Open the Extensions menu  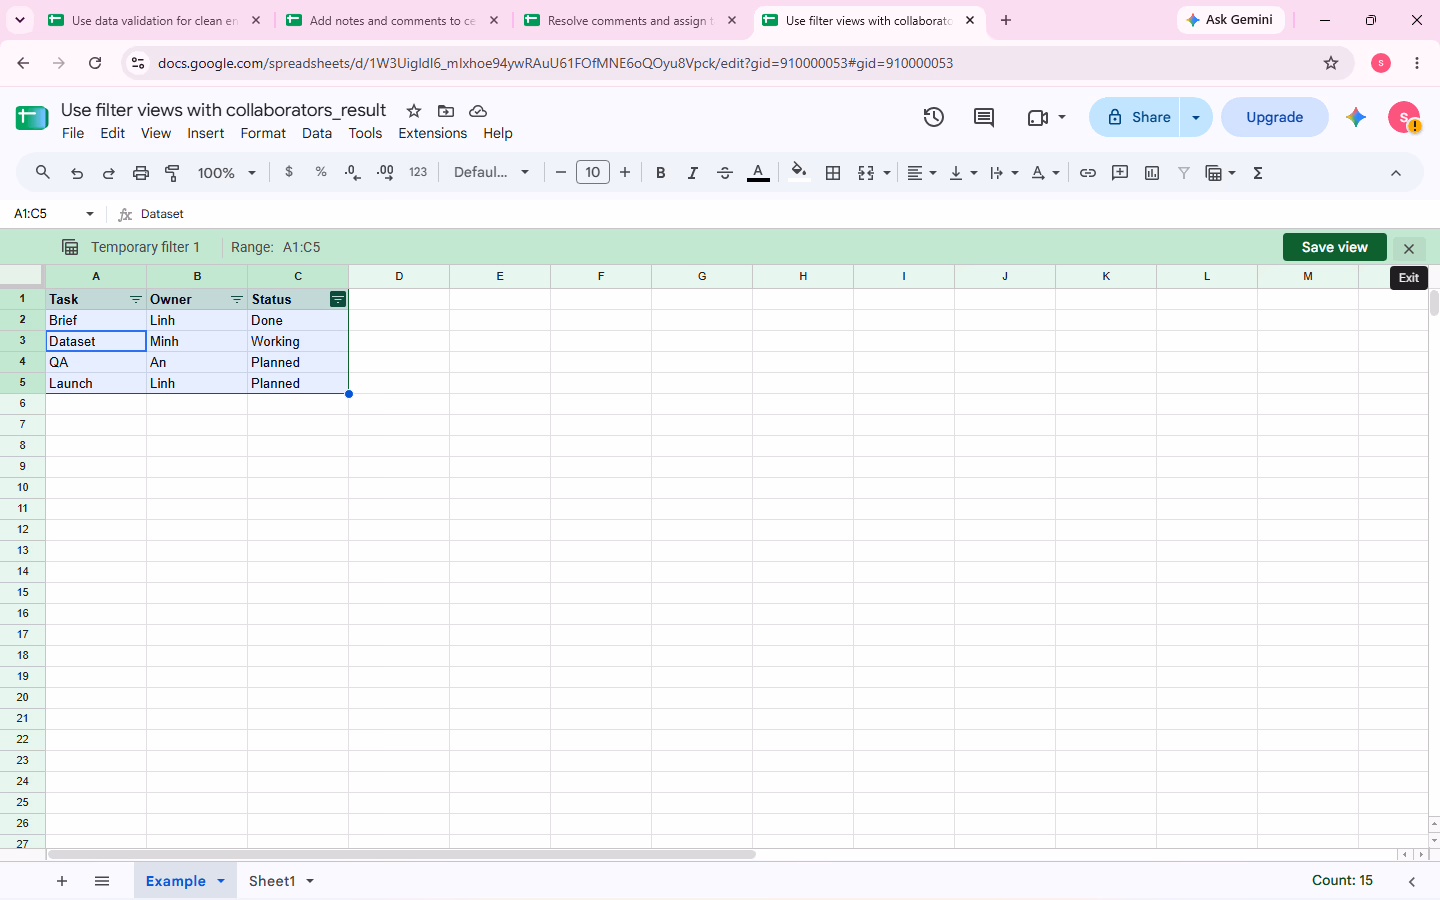point(432,133)
